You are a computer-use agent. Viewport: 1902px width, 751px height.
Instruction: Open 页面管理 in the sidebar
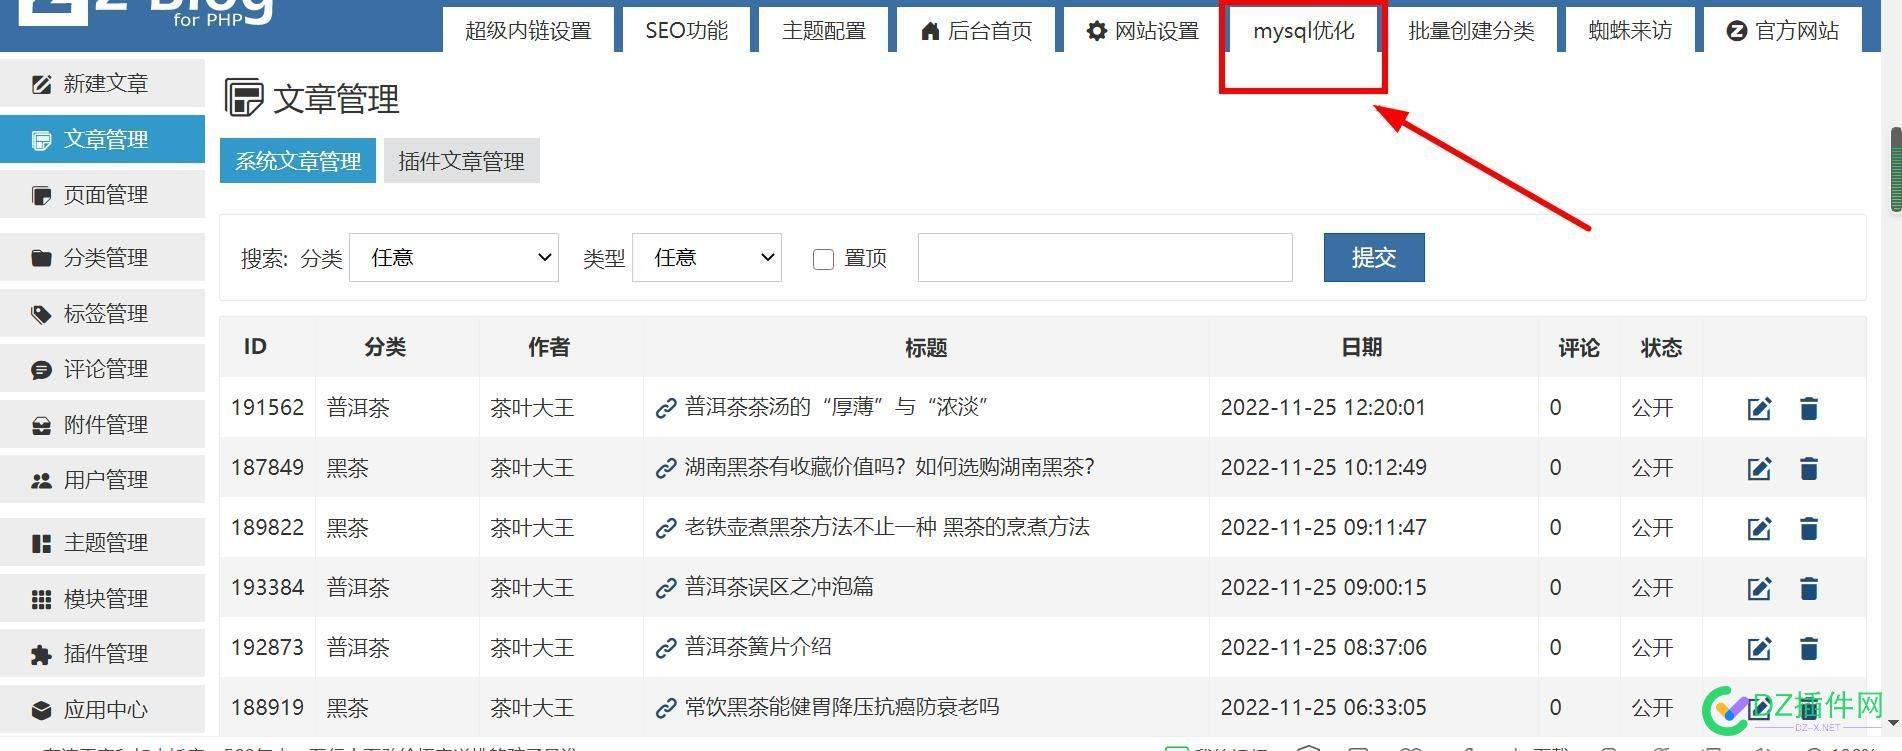point(102,195)
